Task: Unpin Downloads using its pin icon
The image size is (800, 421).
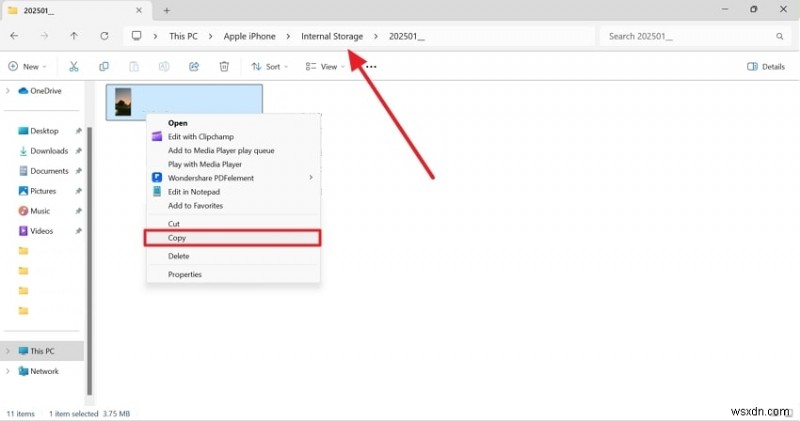Action: [x=79, y=151]
